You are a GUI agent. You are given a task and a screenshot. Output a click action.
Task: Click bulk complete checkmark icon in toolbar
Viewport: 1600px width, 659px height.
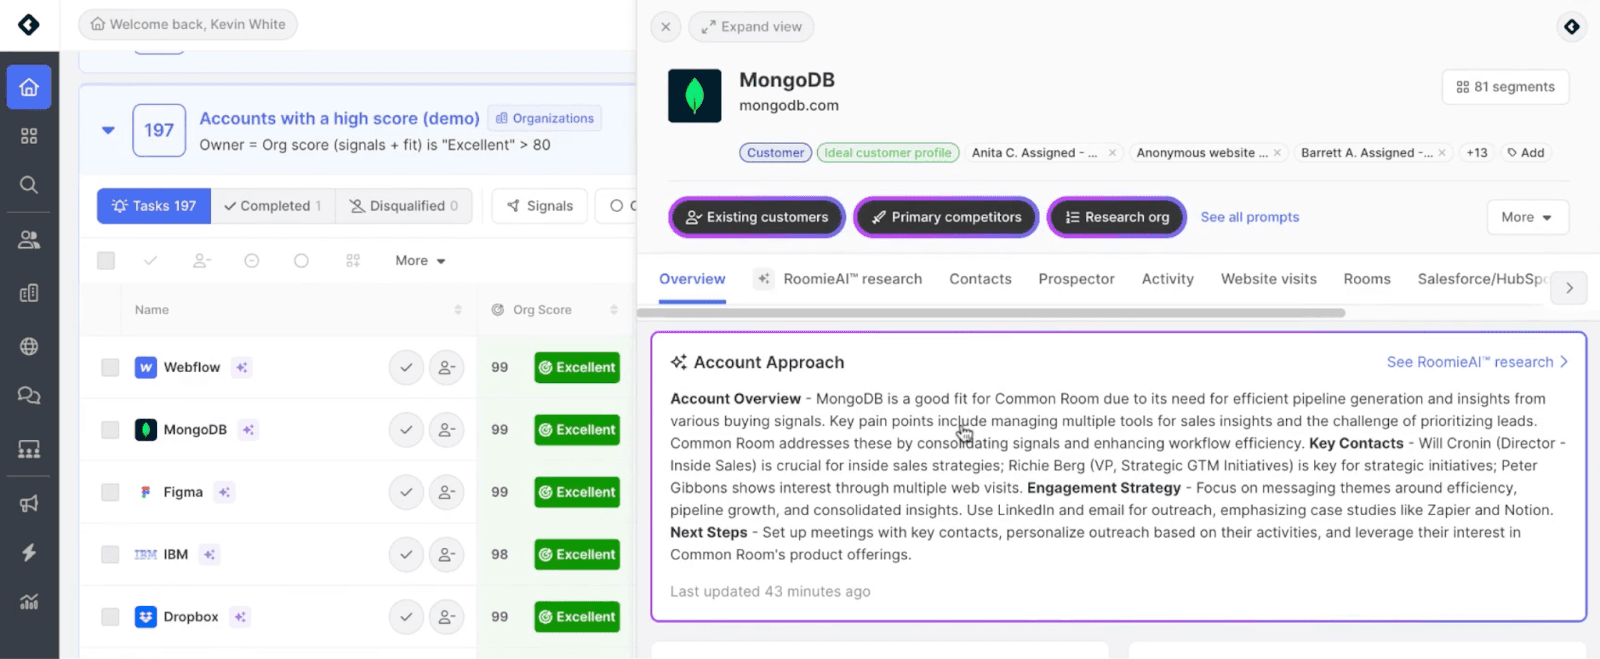point(150,261)
